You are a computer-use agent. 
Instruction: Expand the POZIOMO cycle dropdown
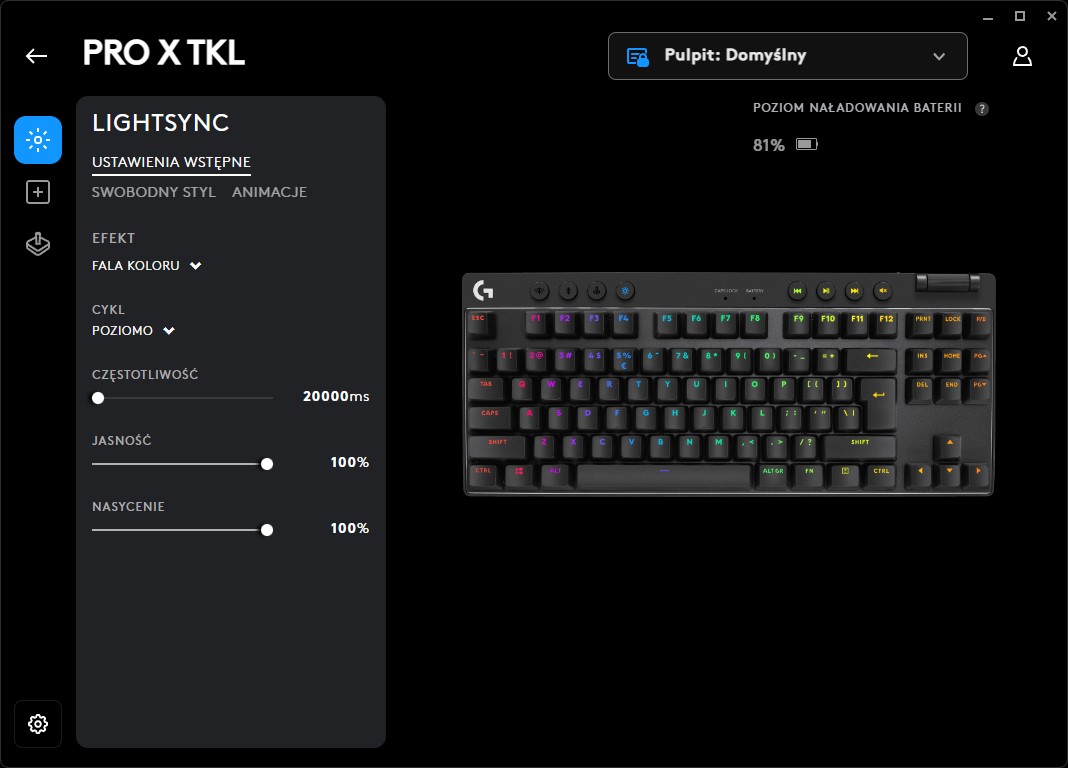click(134, 330)
